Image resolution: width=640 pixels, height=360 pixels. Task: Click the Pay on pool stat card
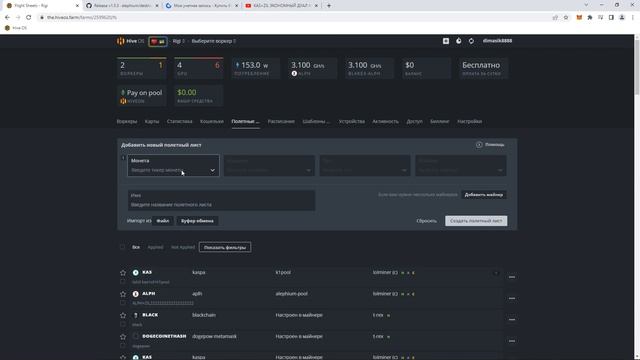pyautogui.click(x=142, y=96)
